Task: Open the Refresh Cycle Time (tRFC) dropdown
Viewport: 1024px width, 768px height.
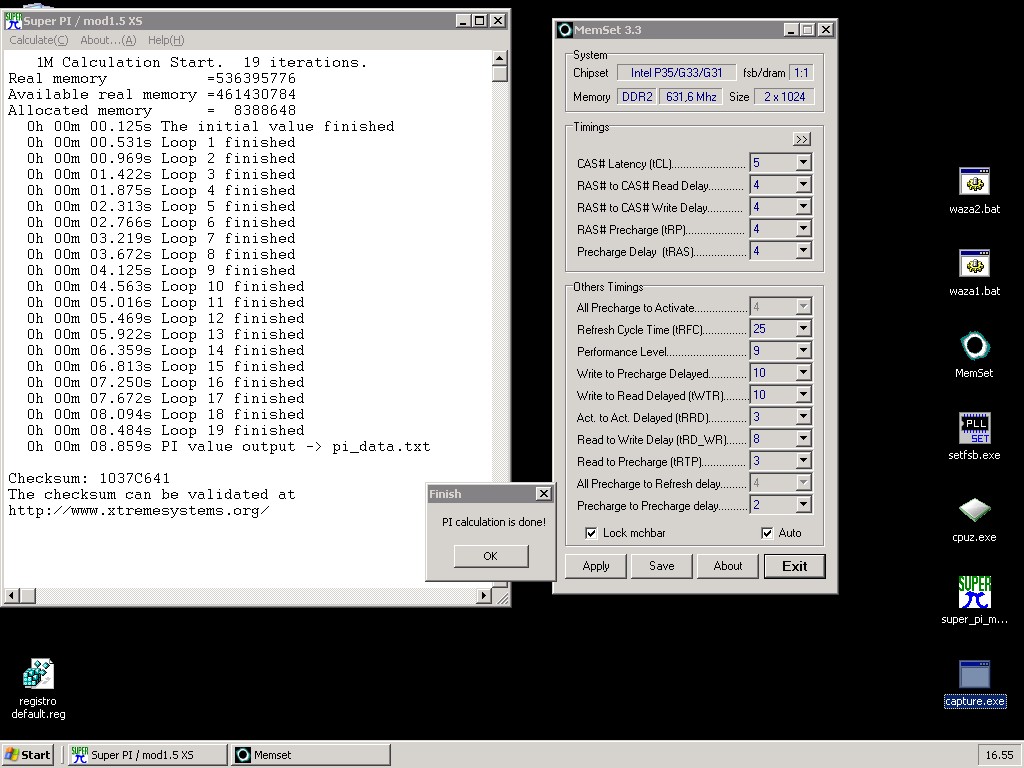Action: coord(803,328)
